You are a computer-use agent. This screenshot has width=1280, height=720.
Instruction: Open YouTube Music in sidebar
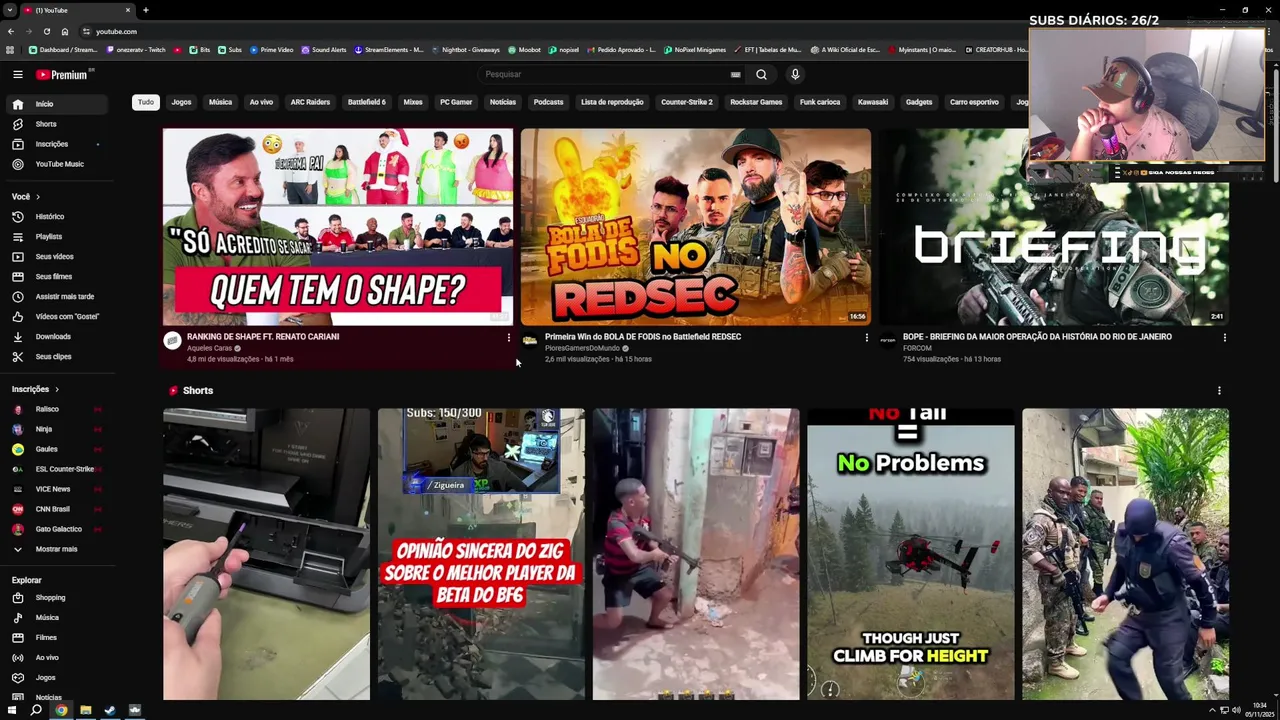click(x=58, y=164)
